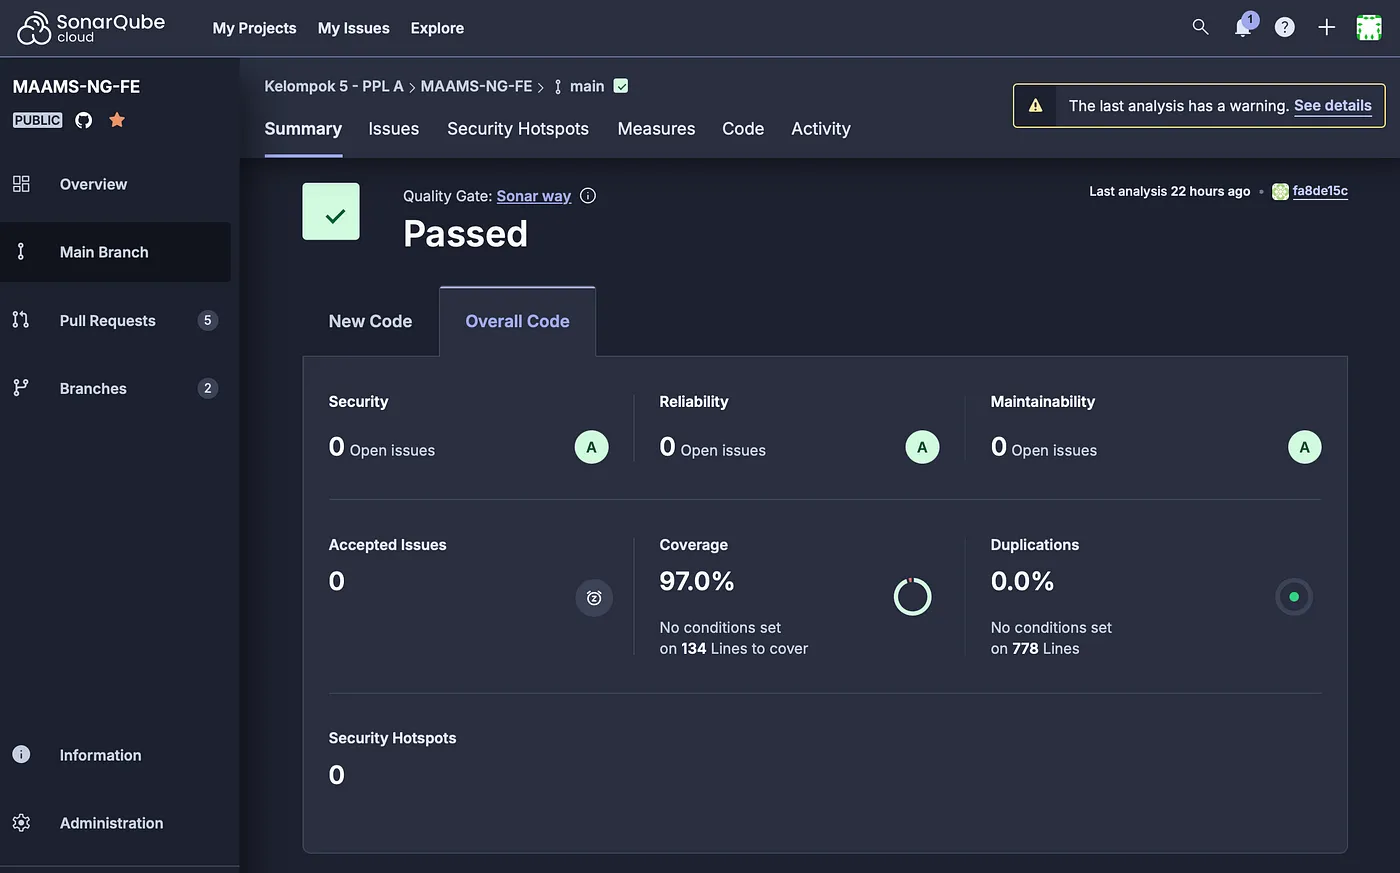The height and width of the screenshot is (873, 1400).
Task: Open the Code tab
Action: click(743, 129)
